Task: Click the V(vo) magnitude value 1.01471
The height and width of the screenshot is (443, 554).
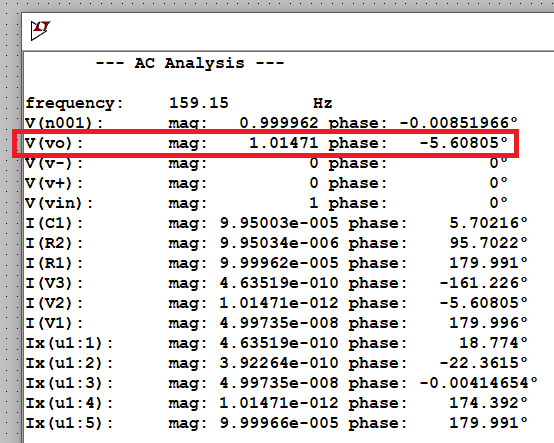Action: (x=284, y=143)
